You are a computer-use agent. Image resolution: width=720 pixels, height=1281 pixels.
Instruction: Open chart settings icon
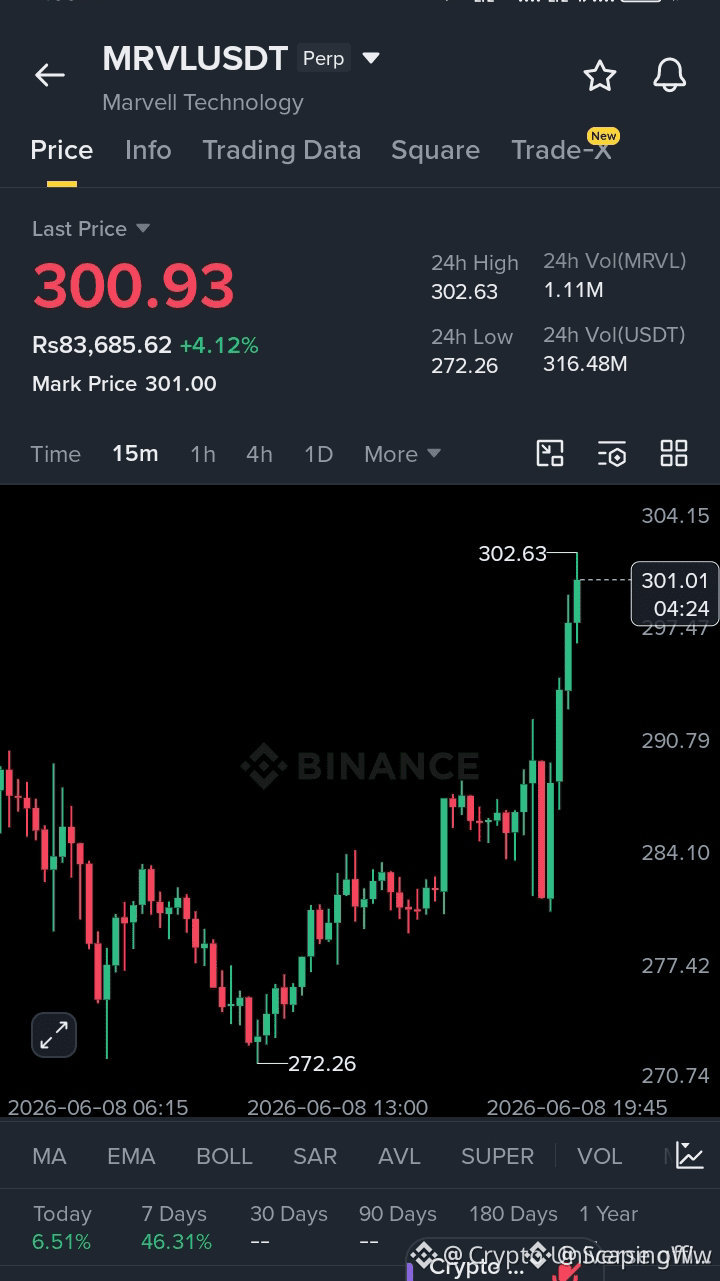click(612, 453)
